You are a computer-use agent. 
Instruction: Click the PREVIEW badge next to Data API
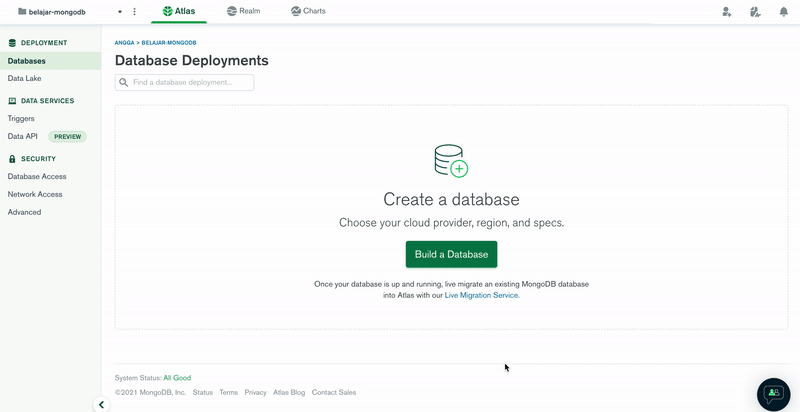tap(67, 137)
